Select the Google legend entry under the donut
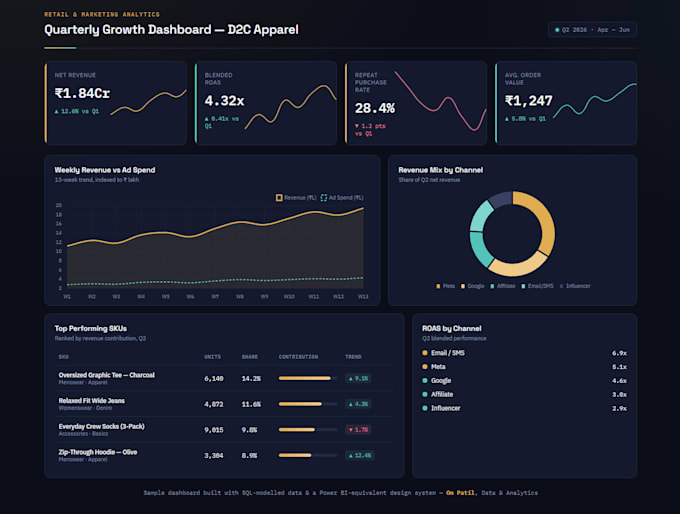 tap(472, 286)
